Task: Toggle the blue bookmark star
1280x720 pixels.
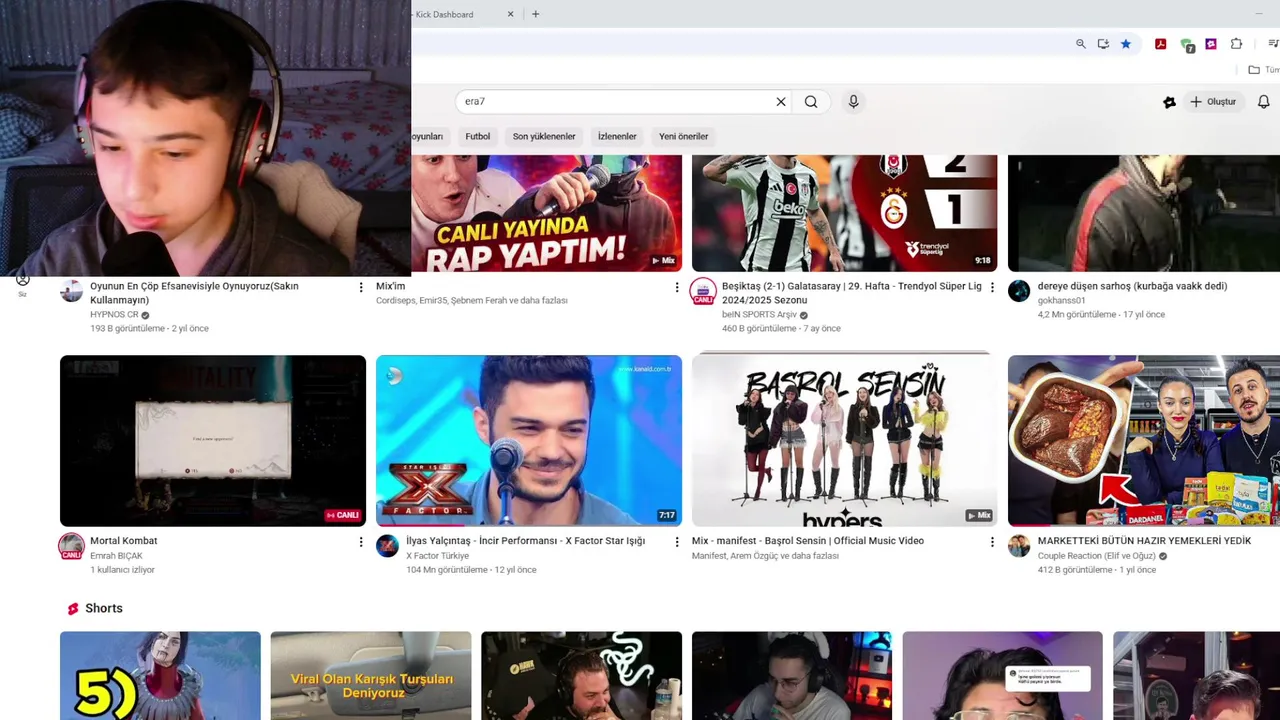Action: [1126, 44]
